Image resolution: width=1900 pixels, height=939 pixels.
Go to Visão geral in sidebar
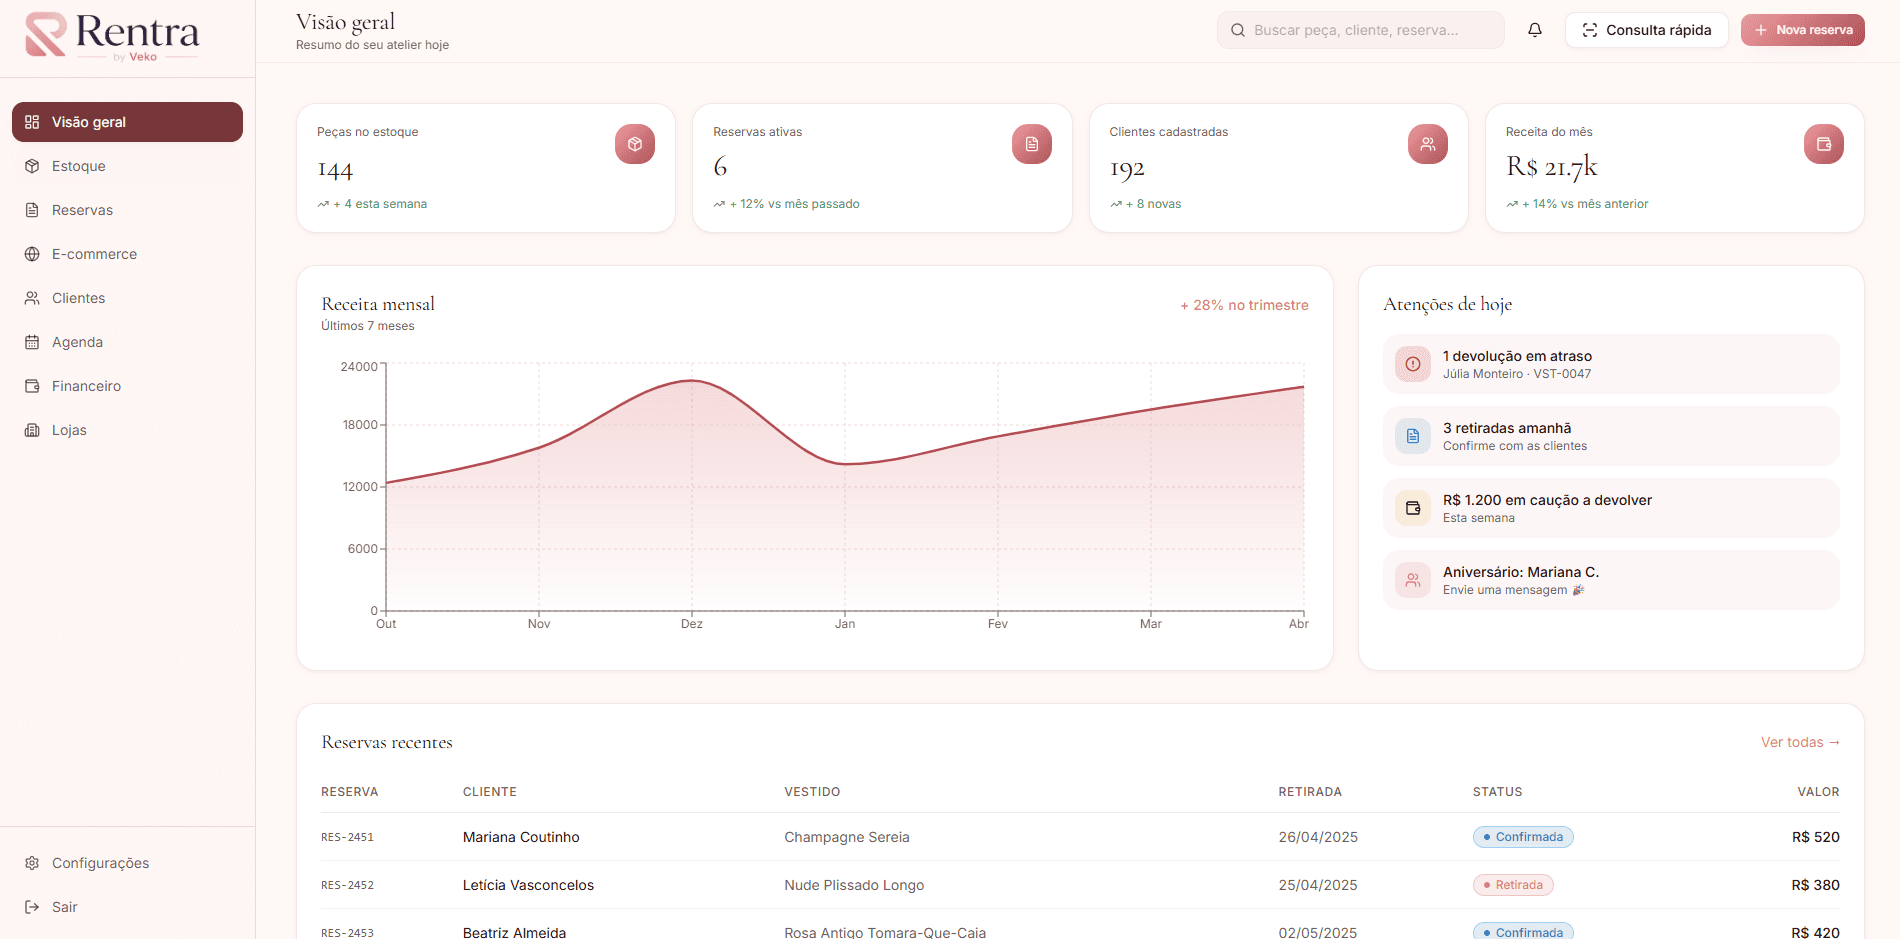coord(127,122)
